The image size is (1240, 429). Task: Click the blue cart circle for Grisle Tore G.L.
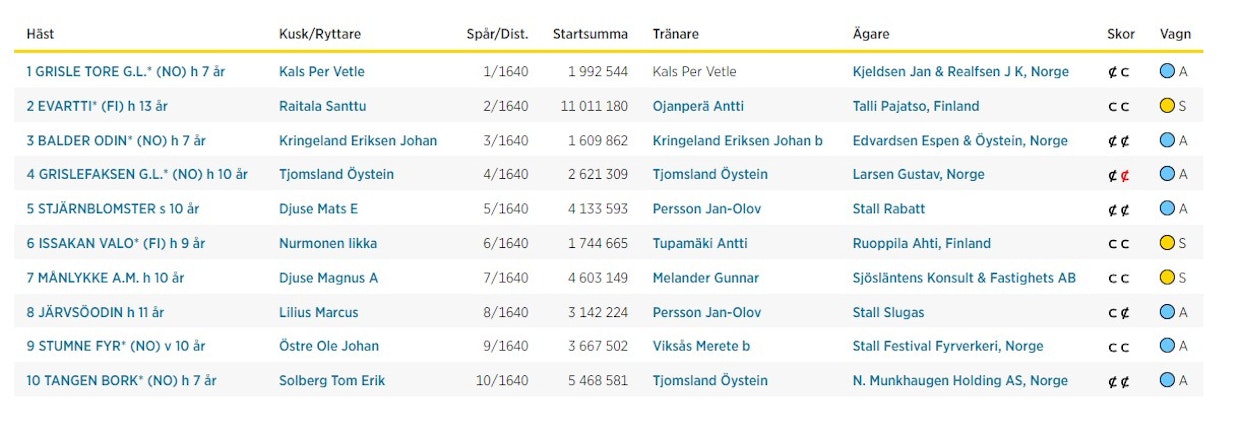(1166, 72)
